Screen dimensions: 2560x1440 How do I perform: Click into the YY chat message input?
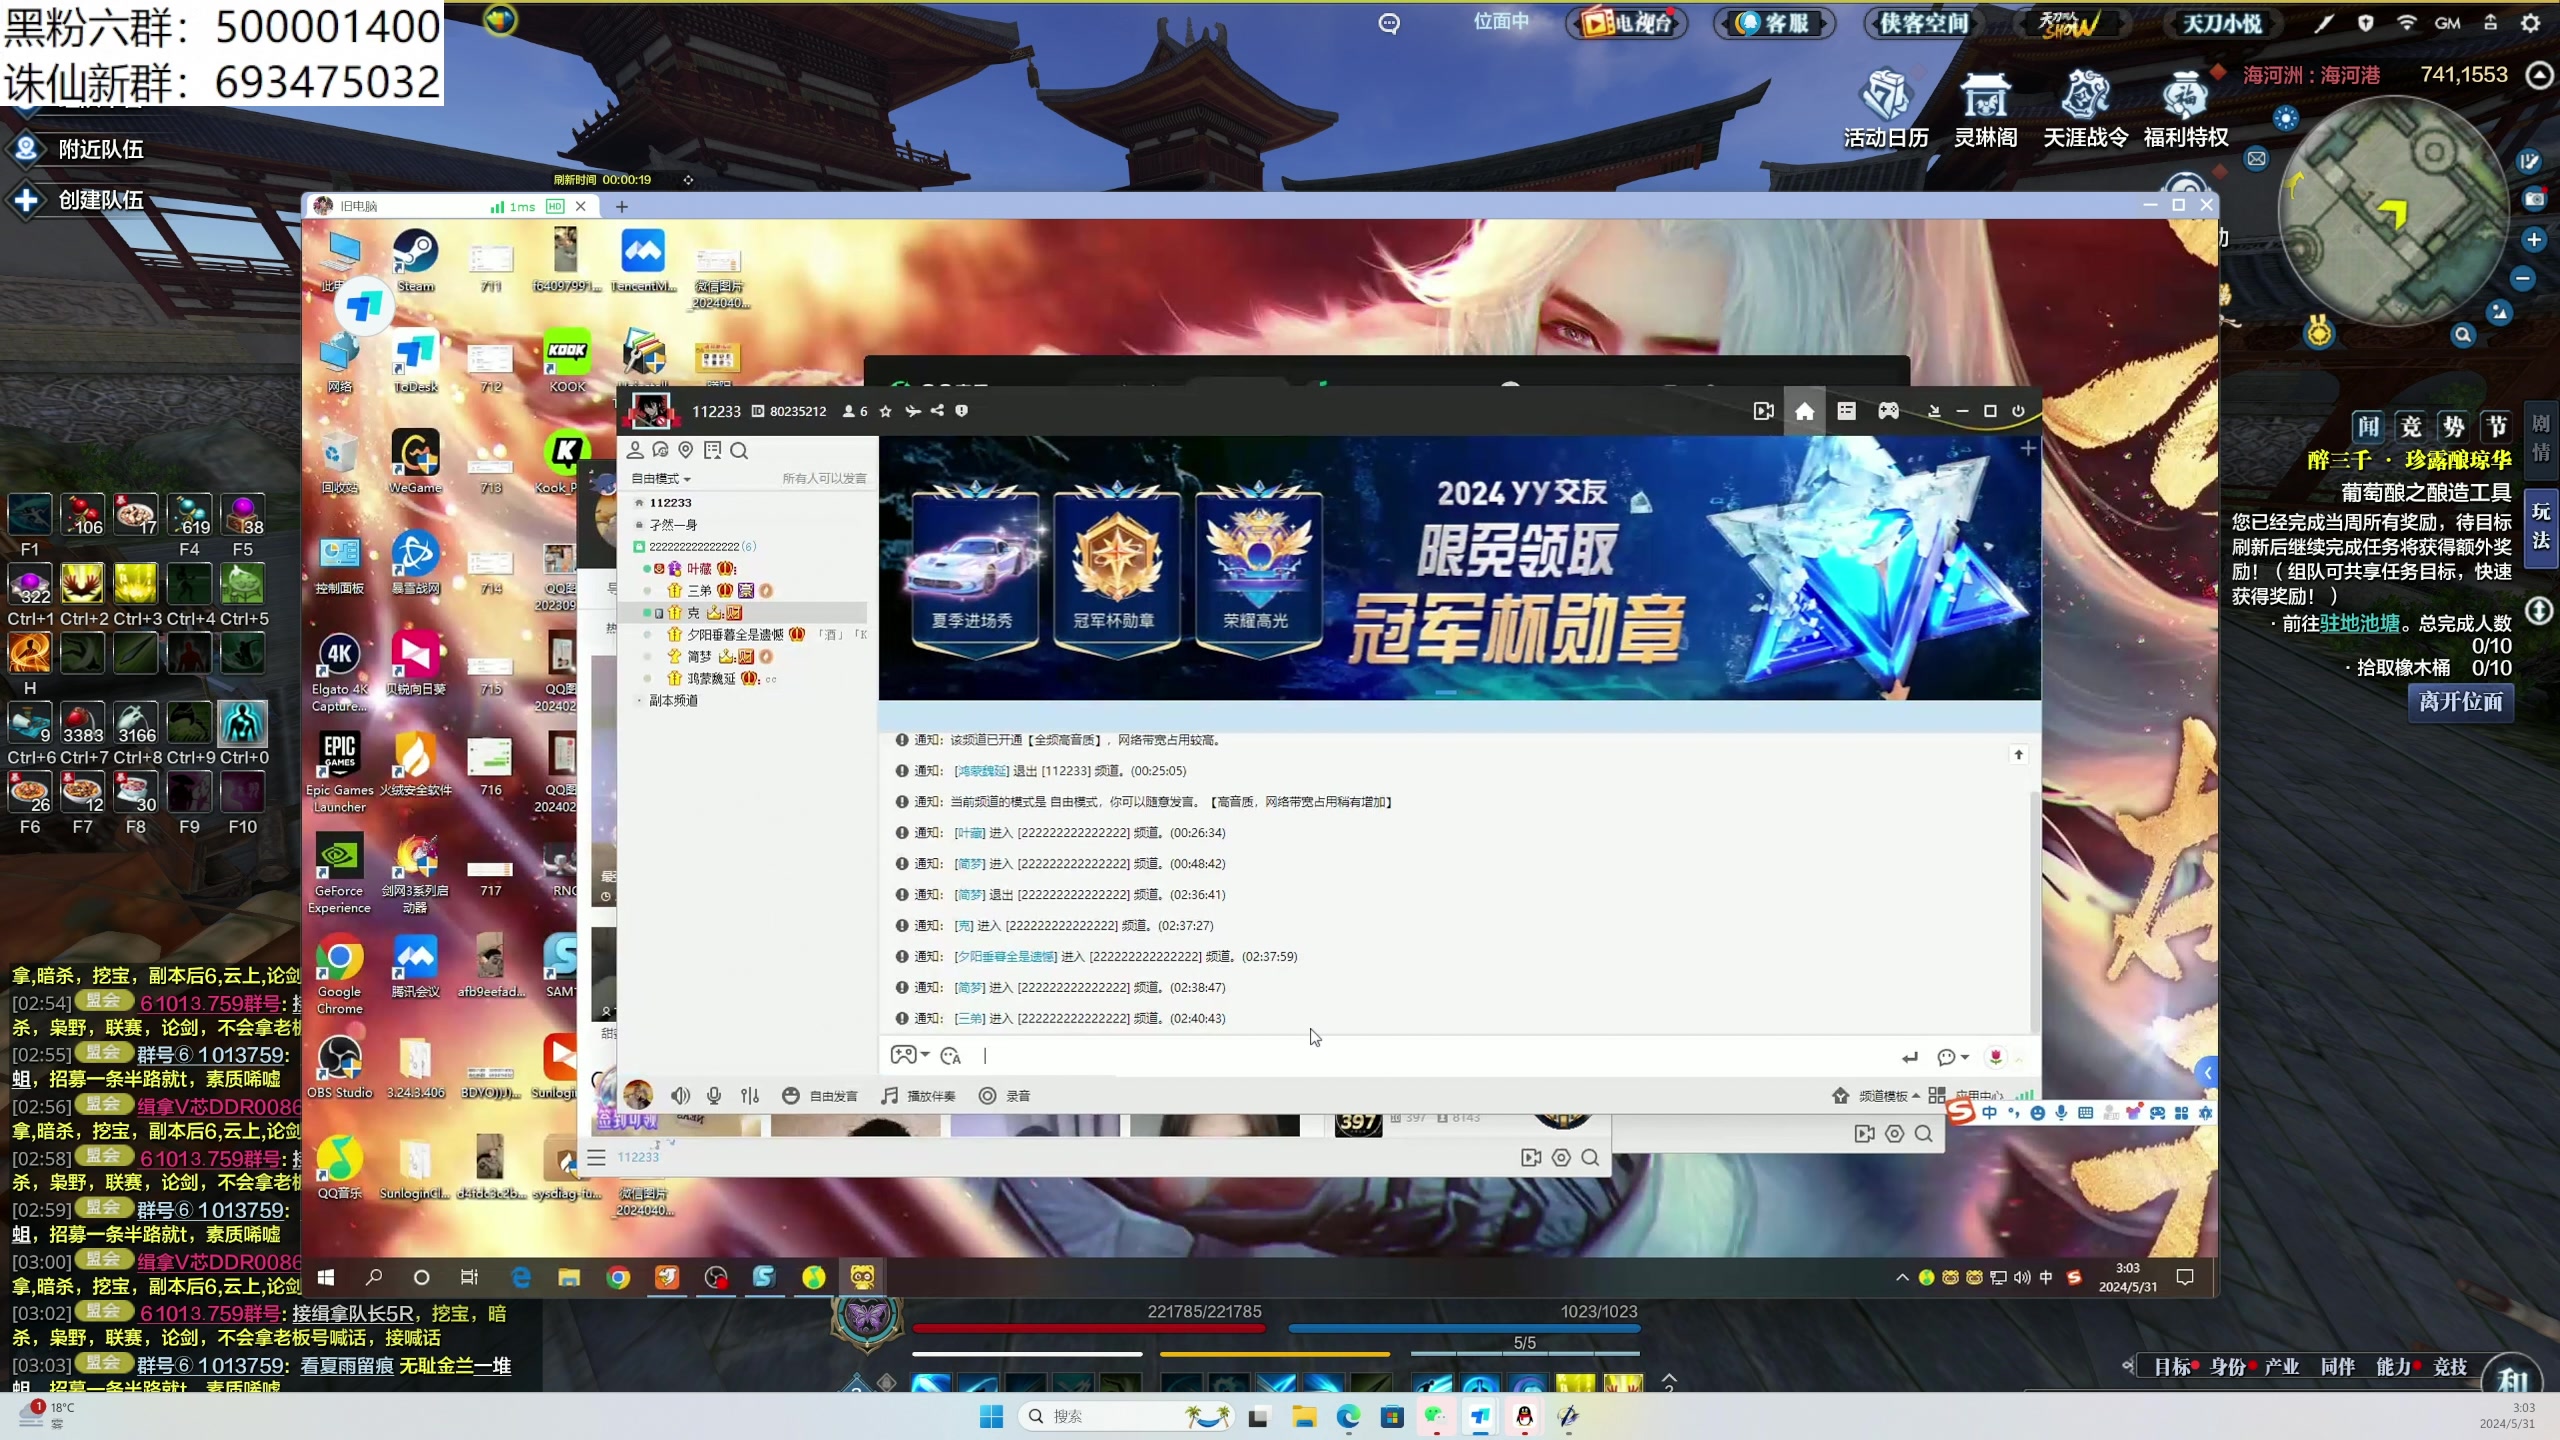pos(1400,1056)
